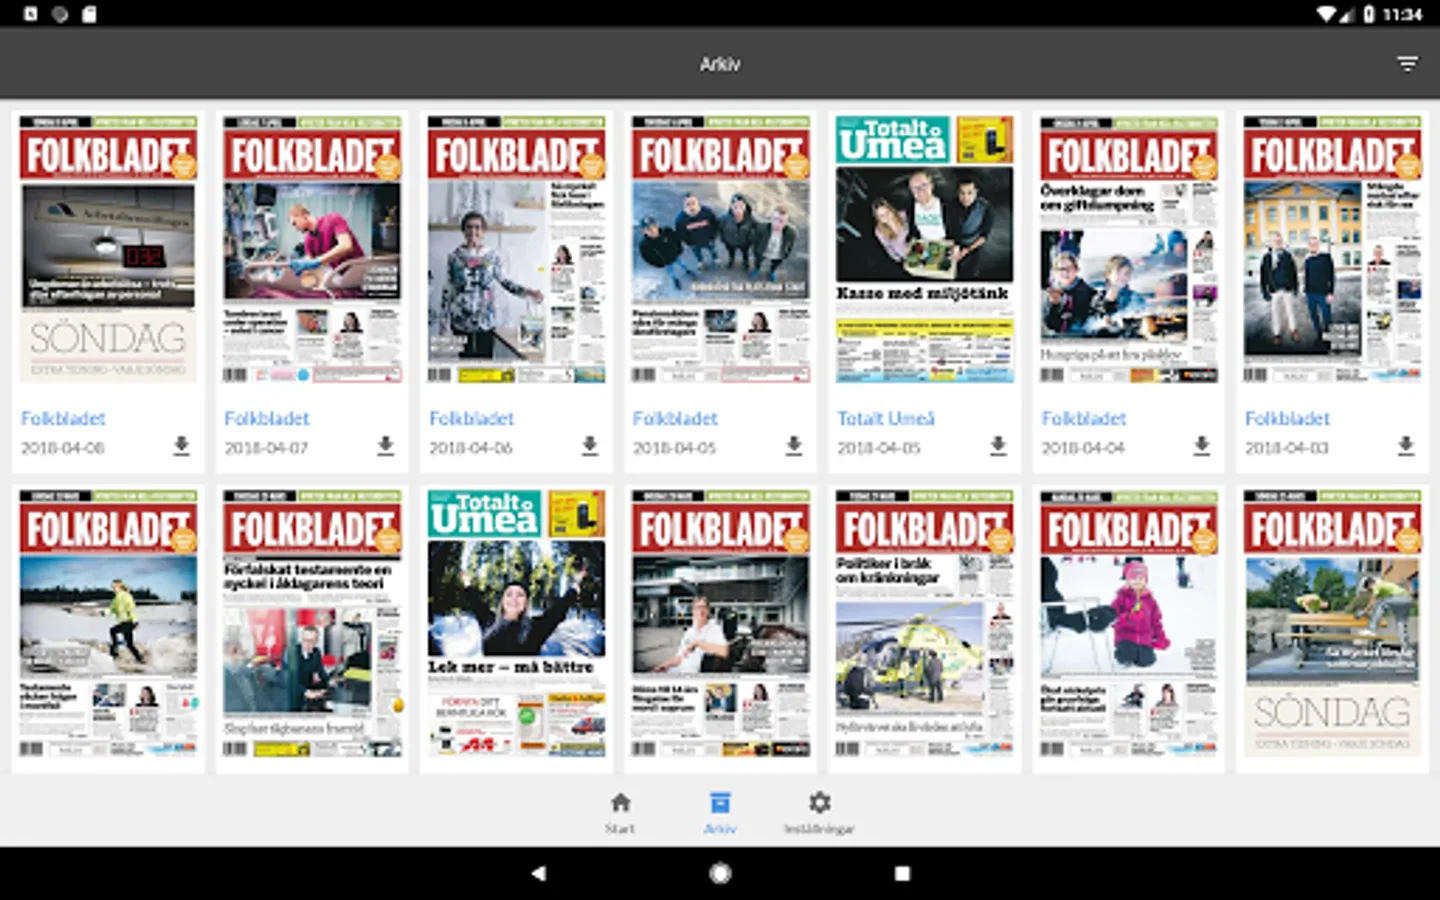Select the Arkiv tab in bottom bar
Screen dimensions: 1440x900
720,812
